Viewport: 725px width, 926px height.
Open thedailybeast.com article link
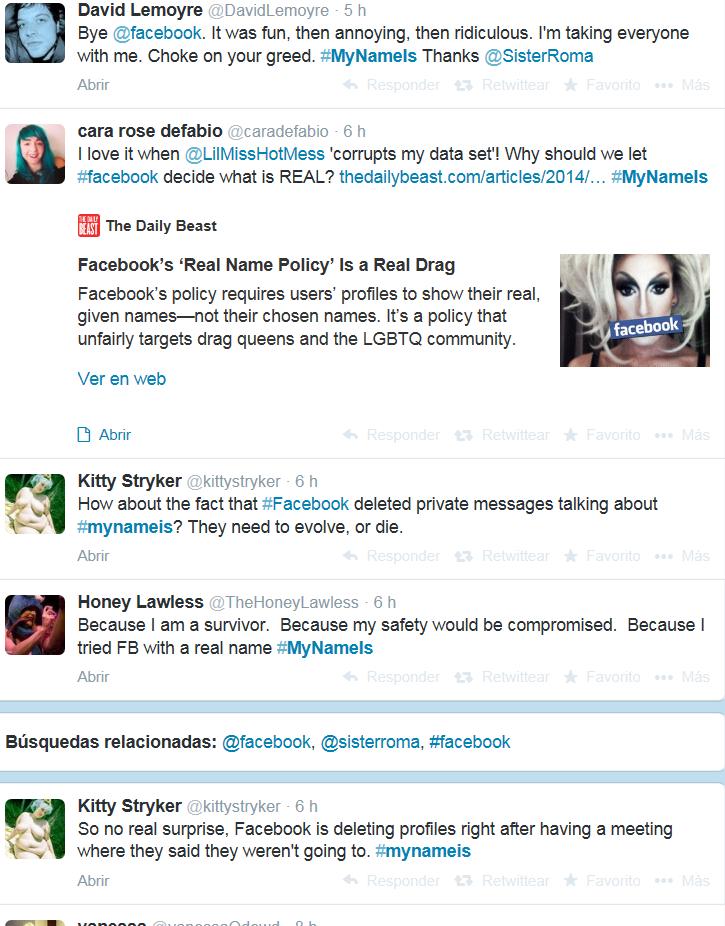coord(472,177)
